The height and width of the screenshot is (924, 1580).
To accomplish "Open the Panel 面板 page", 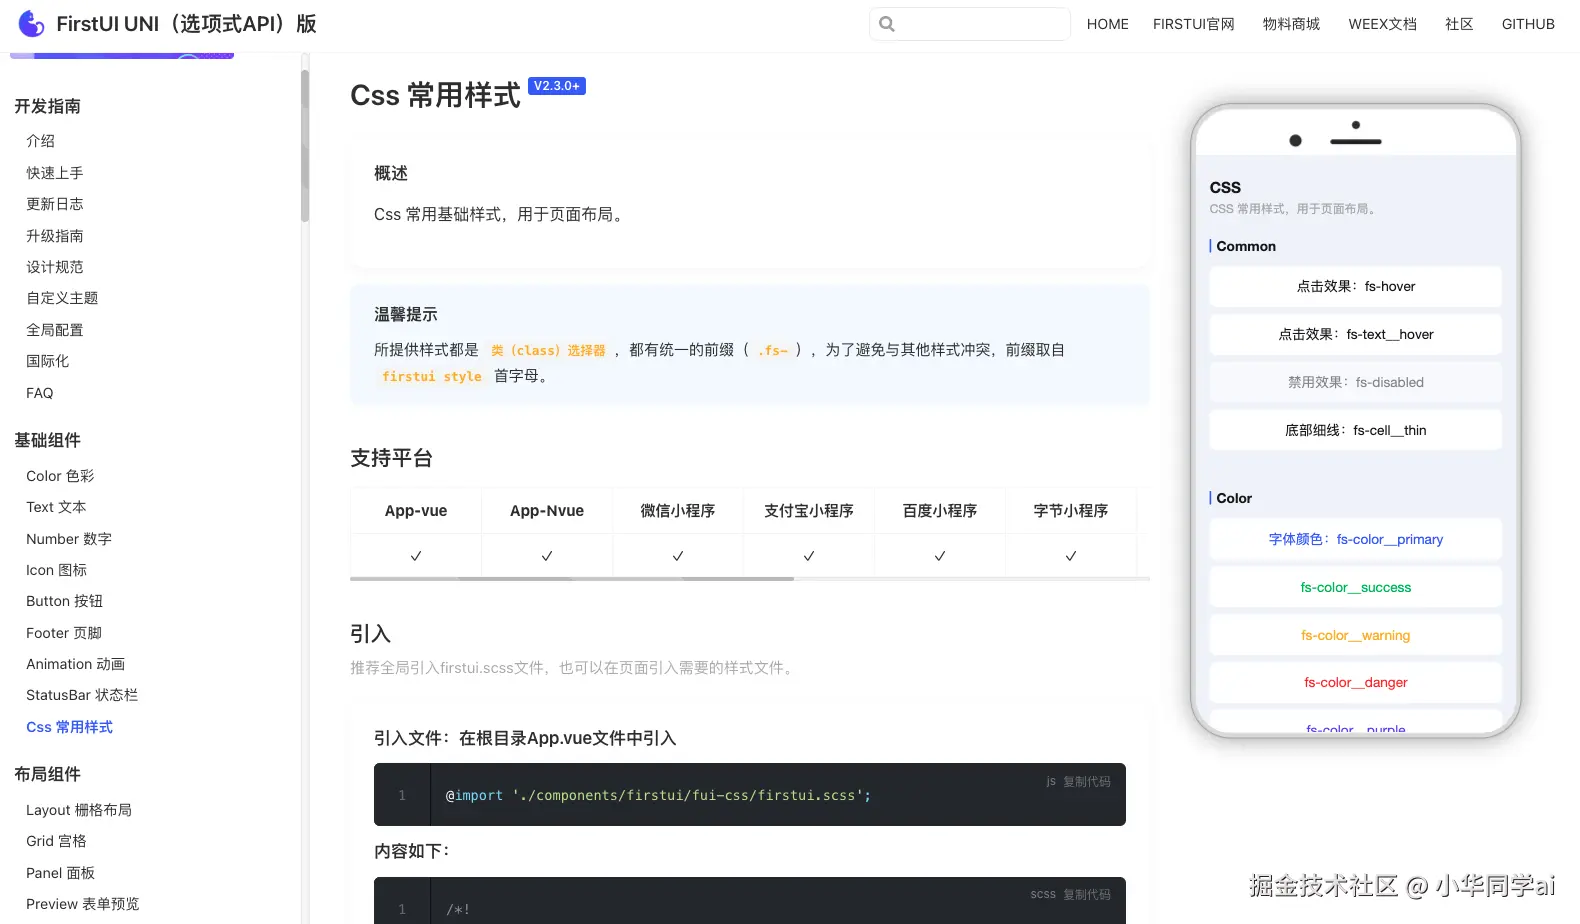I will pos(60,873).
